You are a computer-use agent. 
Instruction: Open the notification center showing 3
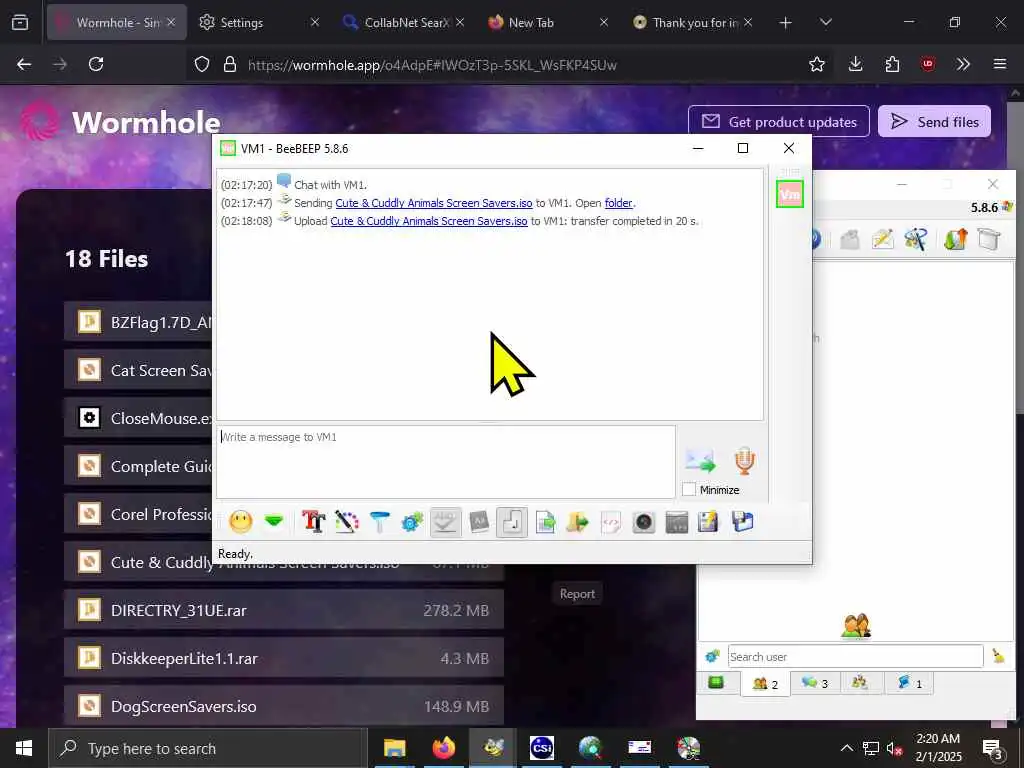tap(993, 749)
